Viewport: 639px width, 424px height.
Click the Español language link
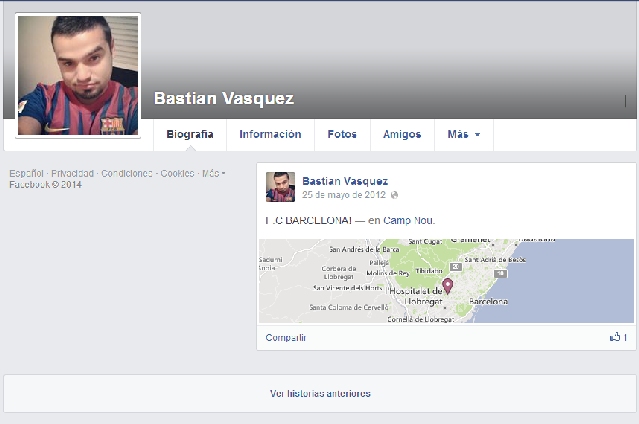click(x=26, y=173)
